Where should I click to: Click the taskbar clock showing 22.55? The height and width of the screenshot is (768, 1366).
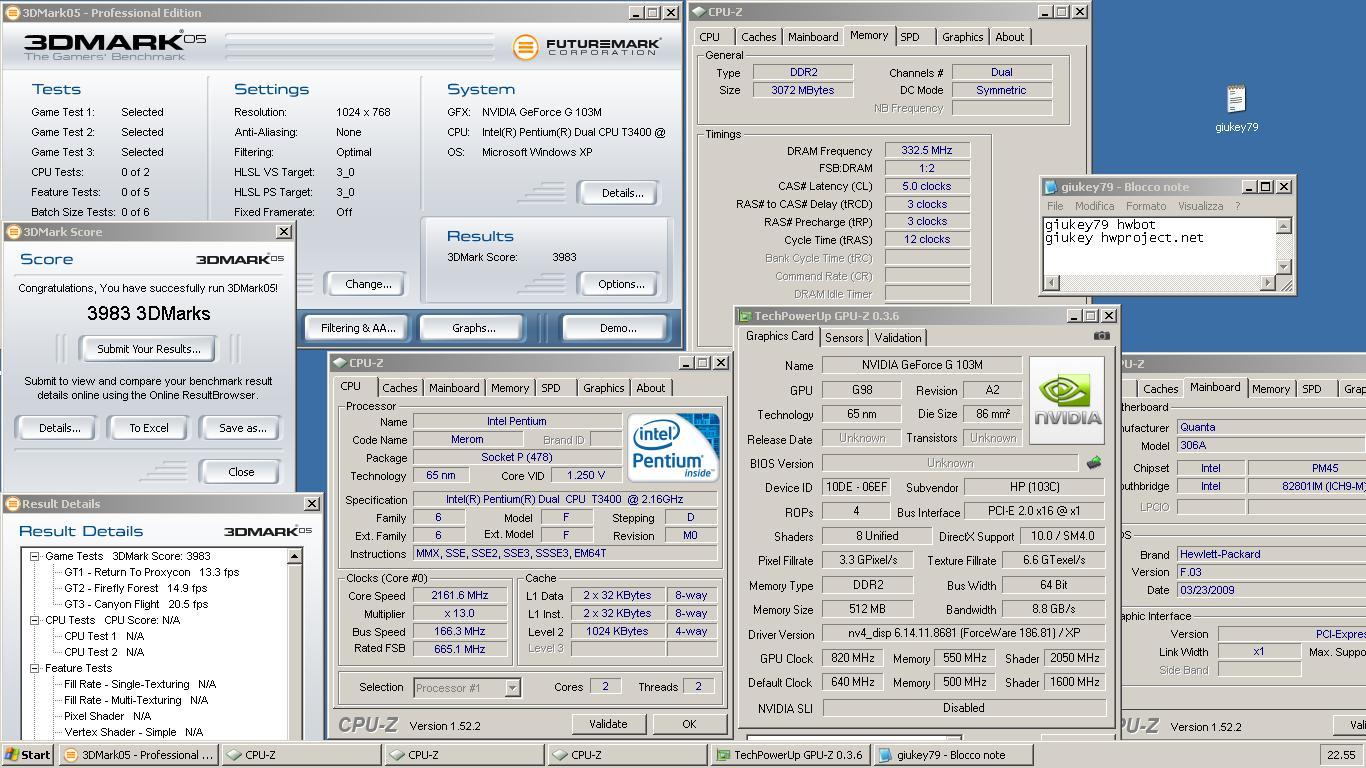click(x=1340, y=755)
